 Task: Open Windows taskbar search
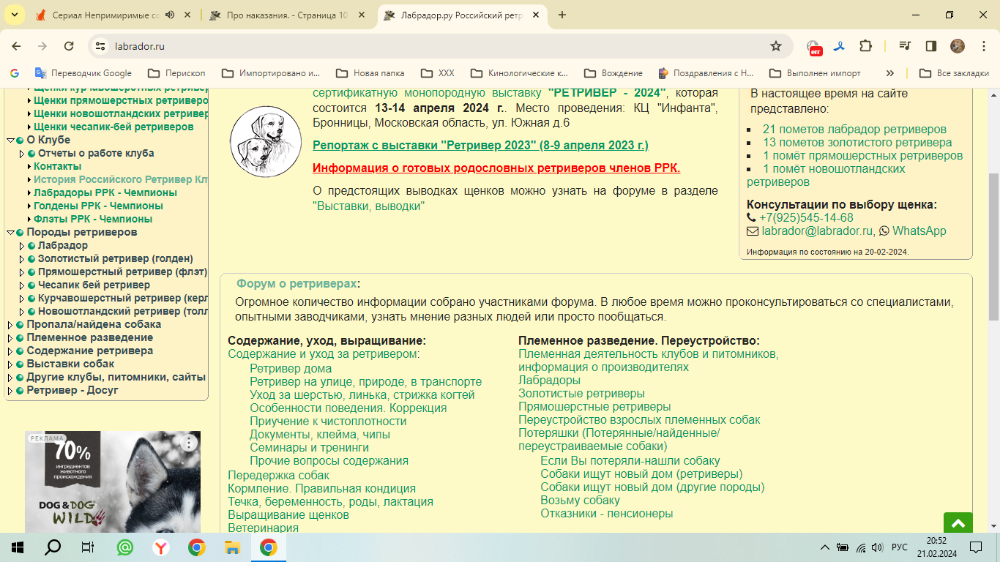point(53,547)
